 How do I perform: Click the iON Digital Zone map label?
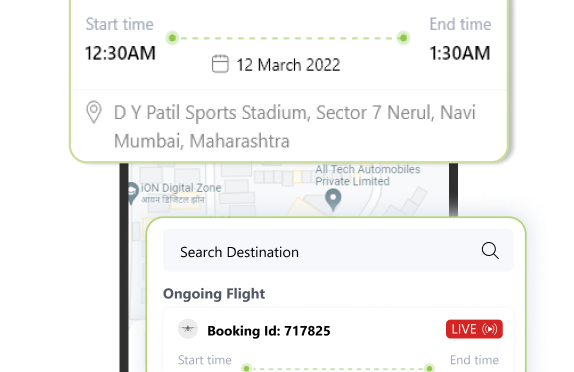[181, 193]
